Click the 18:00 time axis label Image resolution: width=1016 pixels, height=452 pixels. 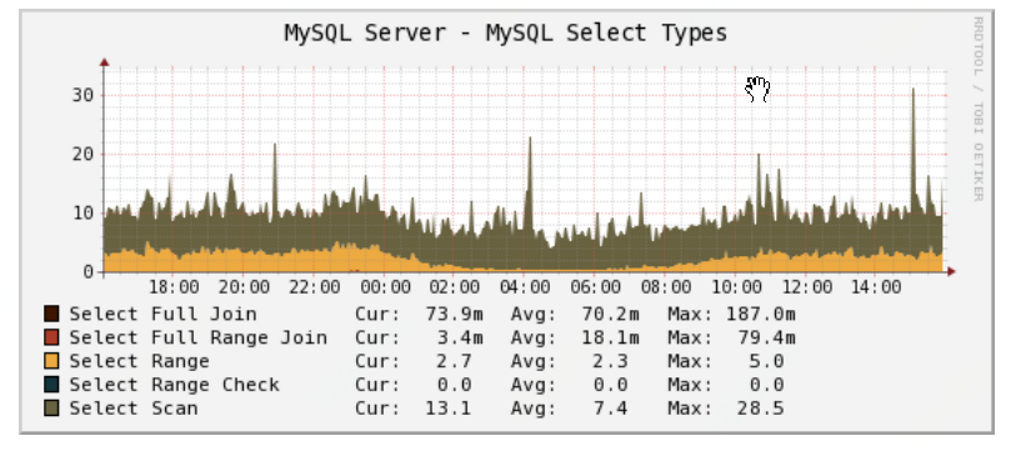tap(175, 287)
